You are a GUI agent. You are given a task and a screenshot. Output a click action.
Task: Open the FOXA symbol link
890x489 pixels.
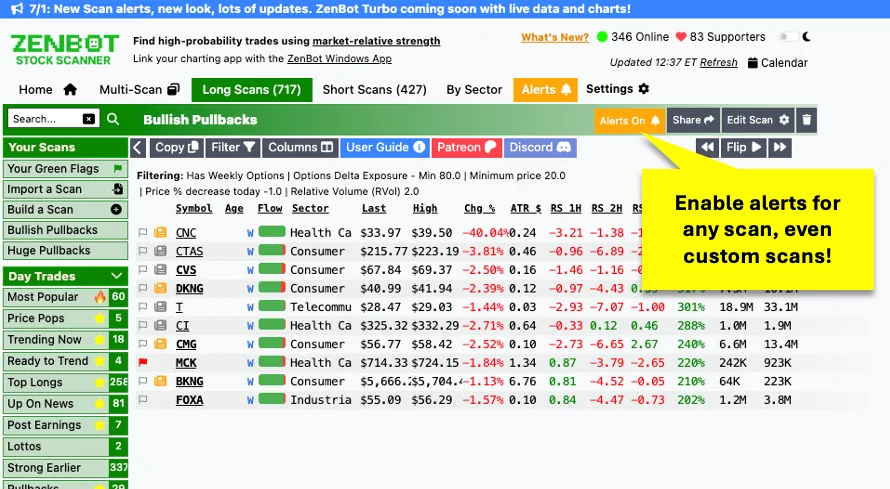(x=190, y=400)
